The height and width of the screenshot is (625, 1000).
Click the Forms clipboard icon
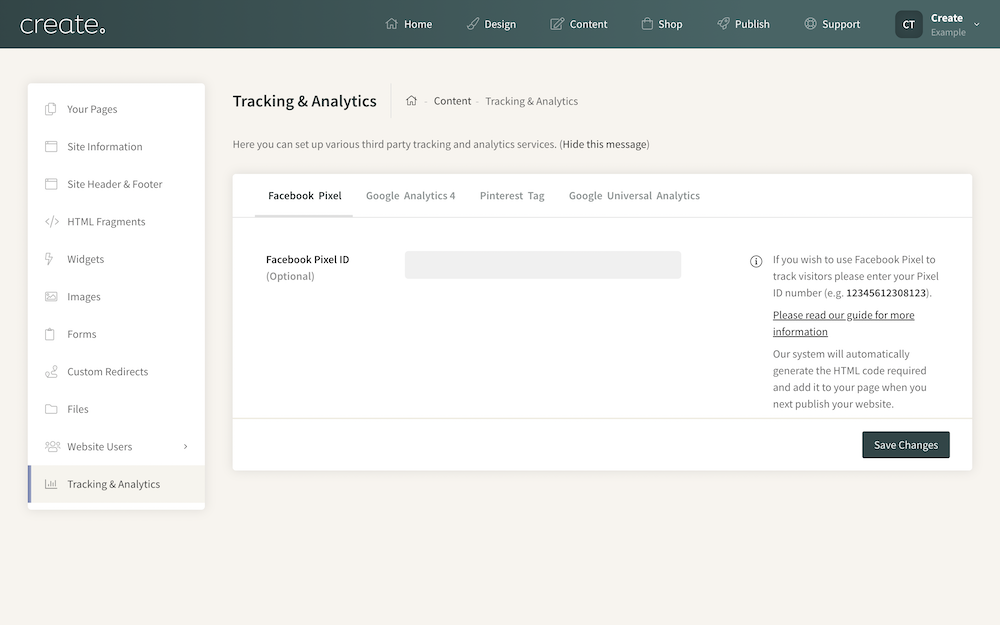click(50, 334)
